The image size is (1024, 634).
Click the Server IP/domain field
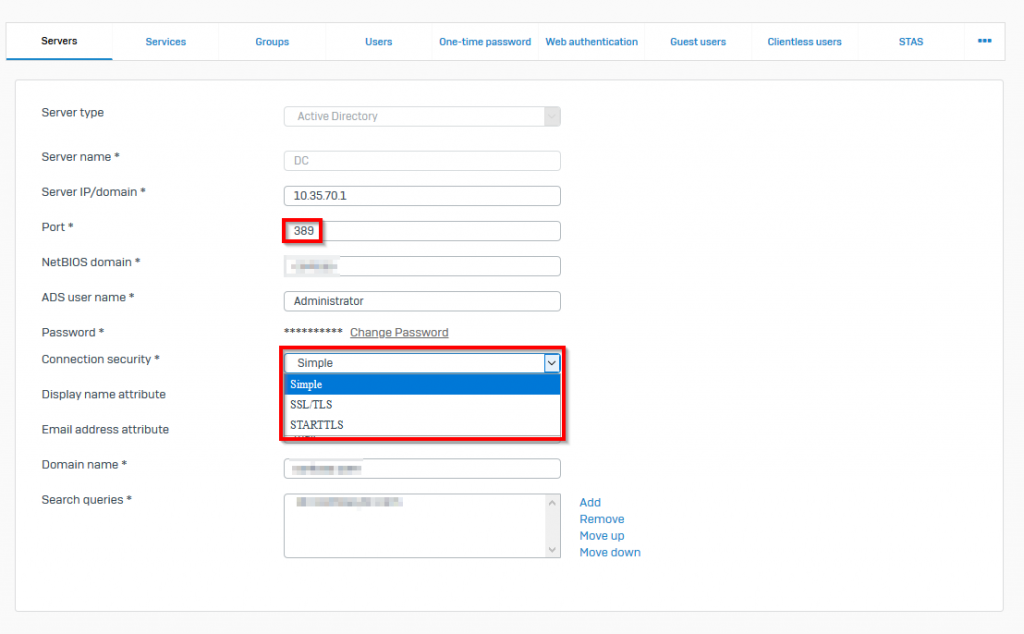[x=422, y=196]
